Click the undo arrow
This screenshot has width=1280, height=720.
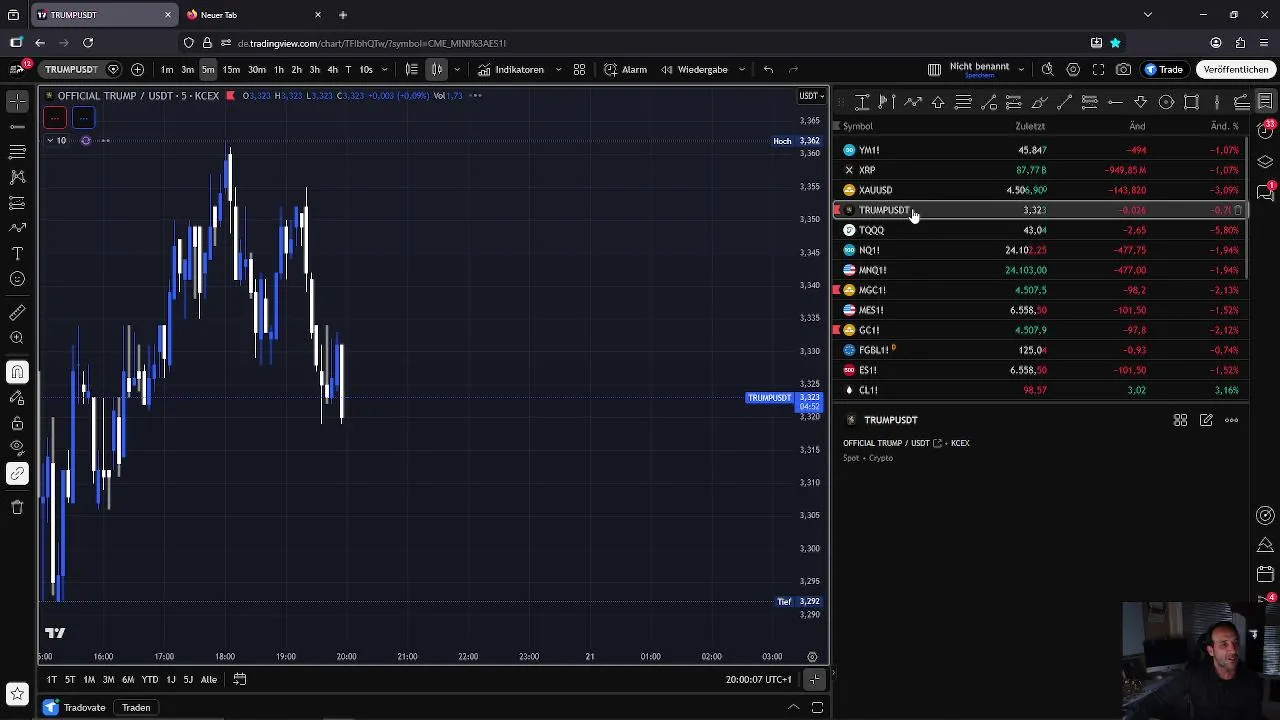click(768, 69)
